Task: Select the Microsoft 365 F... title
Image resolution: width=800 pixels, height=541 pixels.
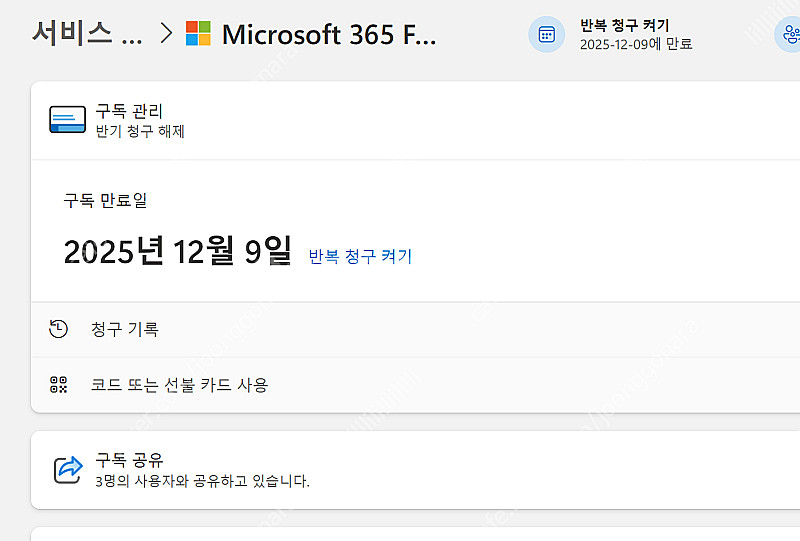Action: (x=329, y=35)
